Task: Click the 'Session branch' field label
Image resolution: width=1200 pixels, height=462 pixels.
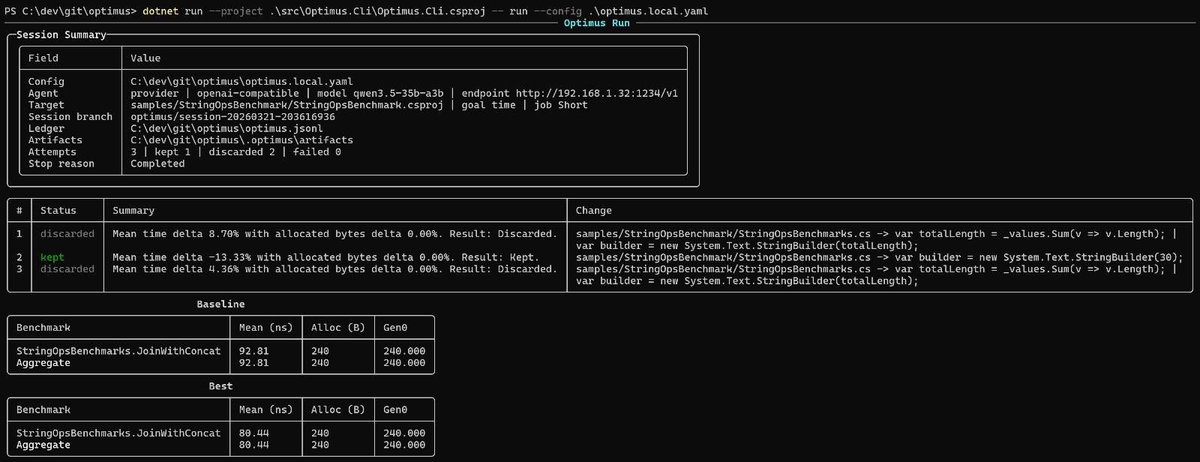Action: tap(70, 117)
